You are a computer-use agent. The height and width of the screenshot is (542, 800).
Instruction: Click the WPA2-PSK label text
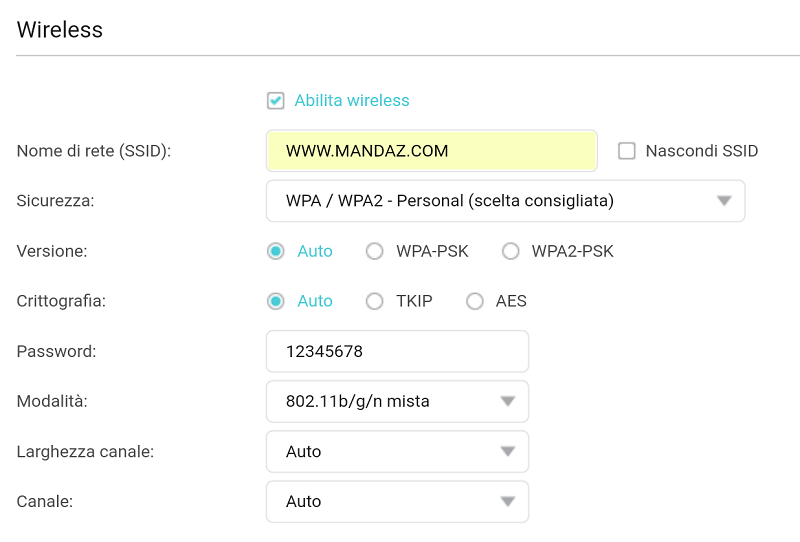point(572,251)
